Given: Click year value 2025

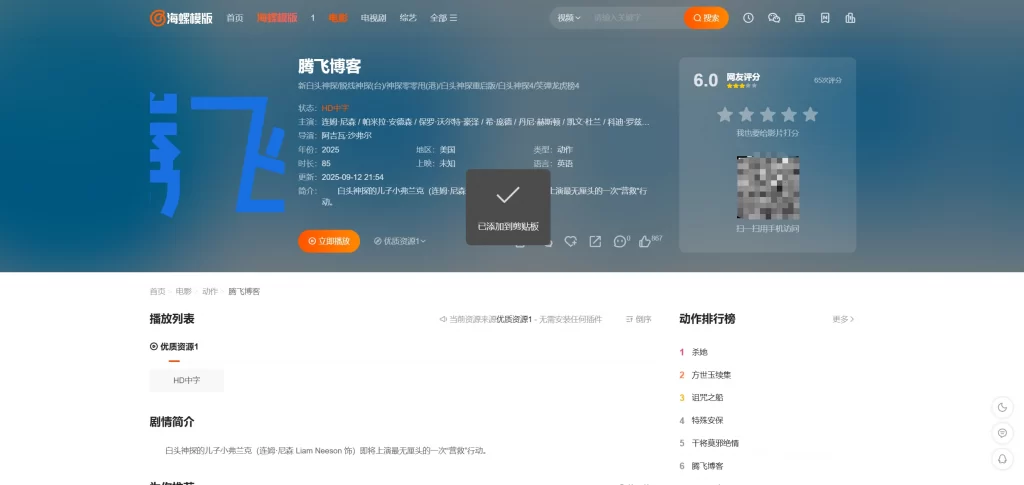Looking at the screenshot, I should click(330, 149).
